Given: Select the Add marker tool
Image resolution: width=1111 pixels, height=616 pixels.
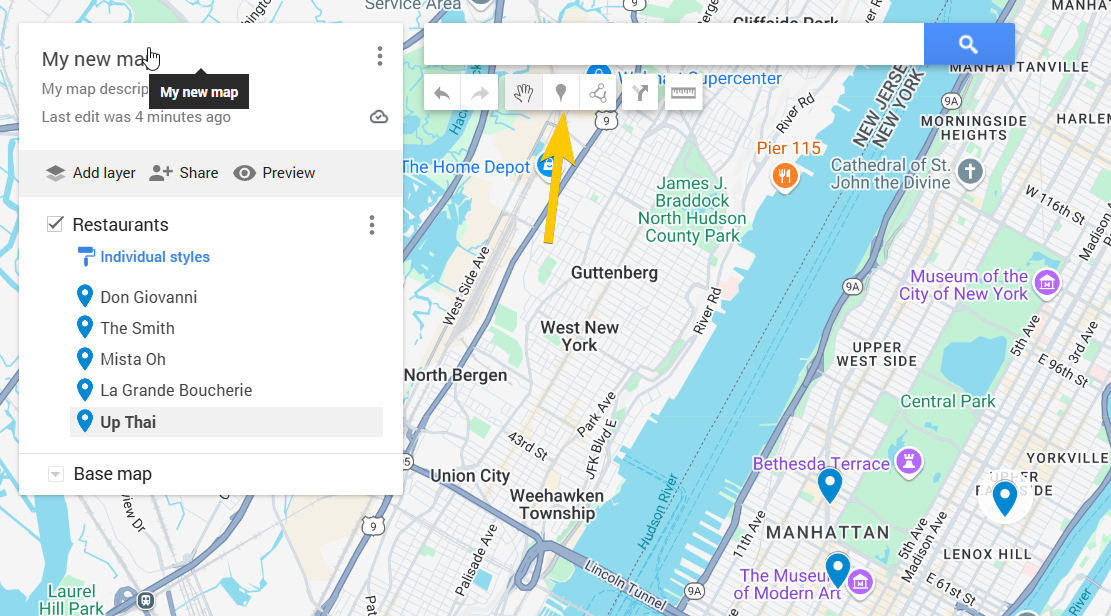Looking at the screenshot, I should 560,91.
